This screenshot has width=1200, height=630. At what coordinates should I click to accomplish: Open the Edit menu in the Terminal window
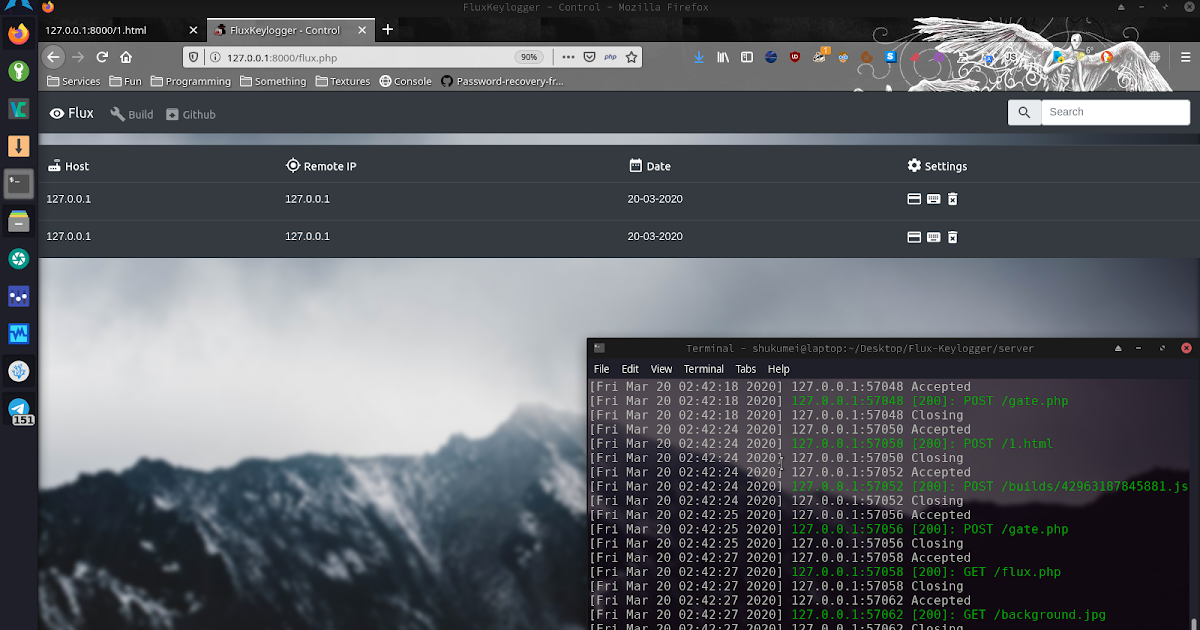click(x=630, y=368)
